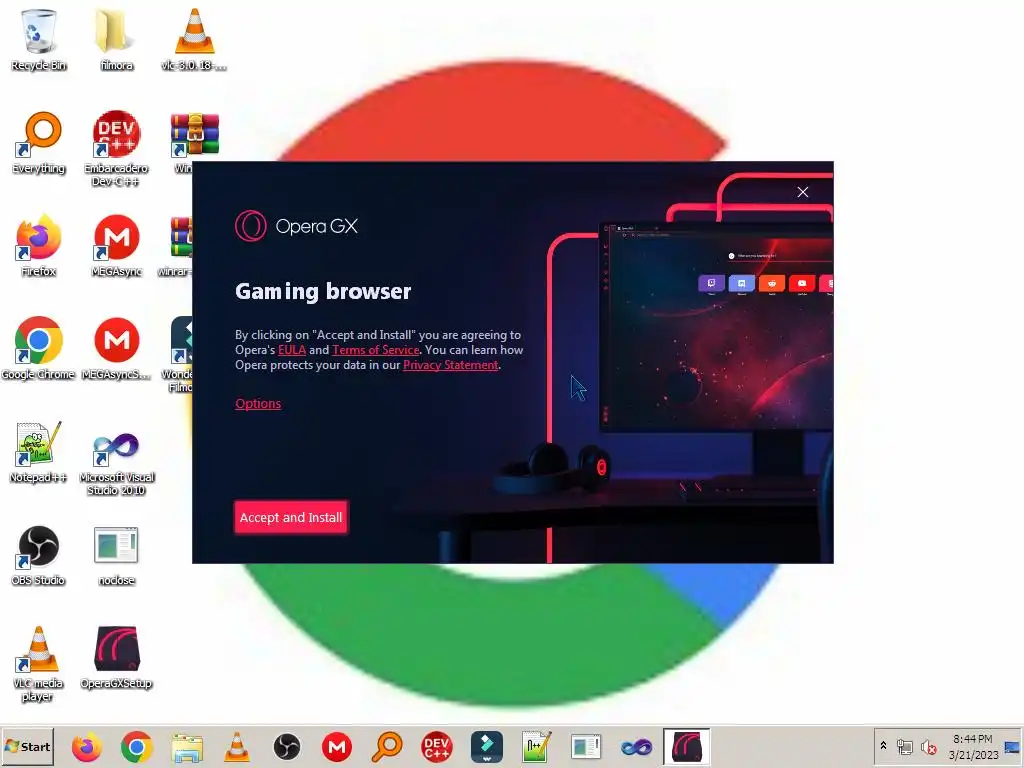Click the Show desktop tray button
This screenshot has height=768, width=1024.
tap(1012, 746)
